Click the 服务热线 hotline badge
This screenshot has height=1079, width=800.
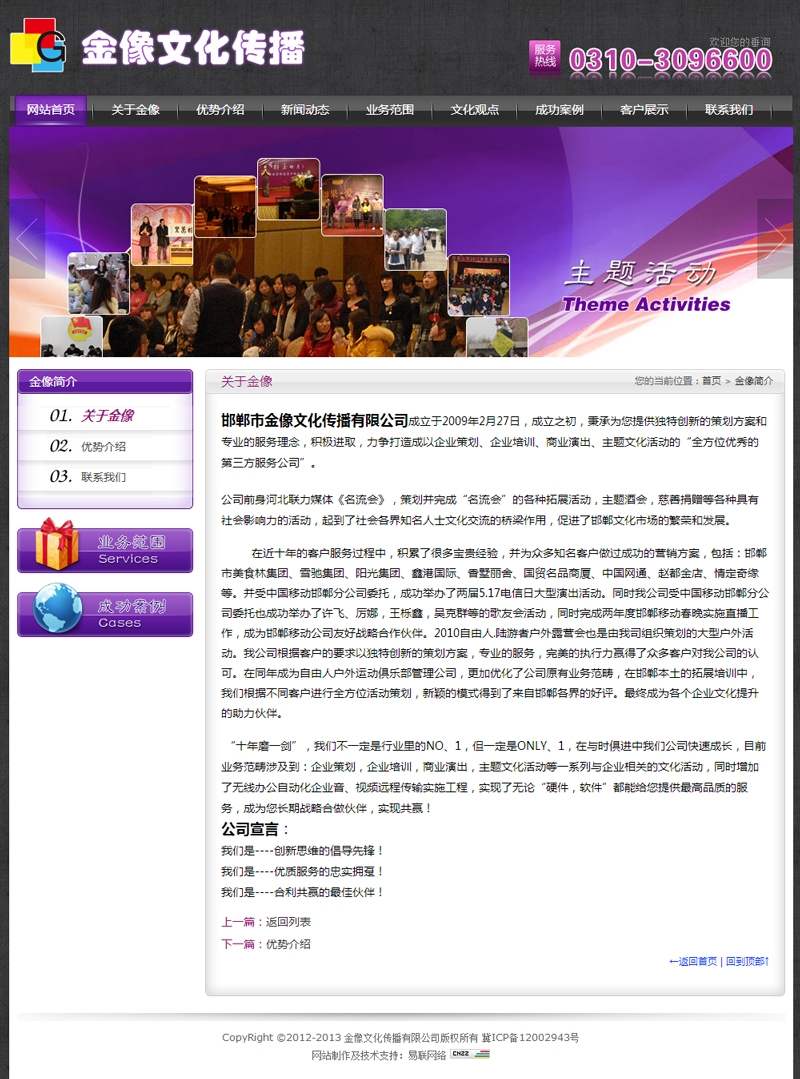tap(544, 56)
